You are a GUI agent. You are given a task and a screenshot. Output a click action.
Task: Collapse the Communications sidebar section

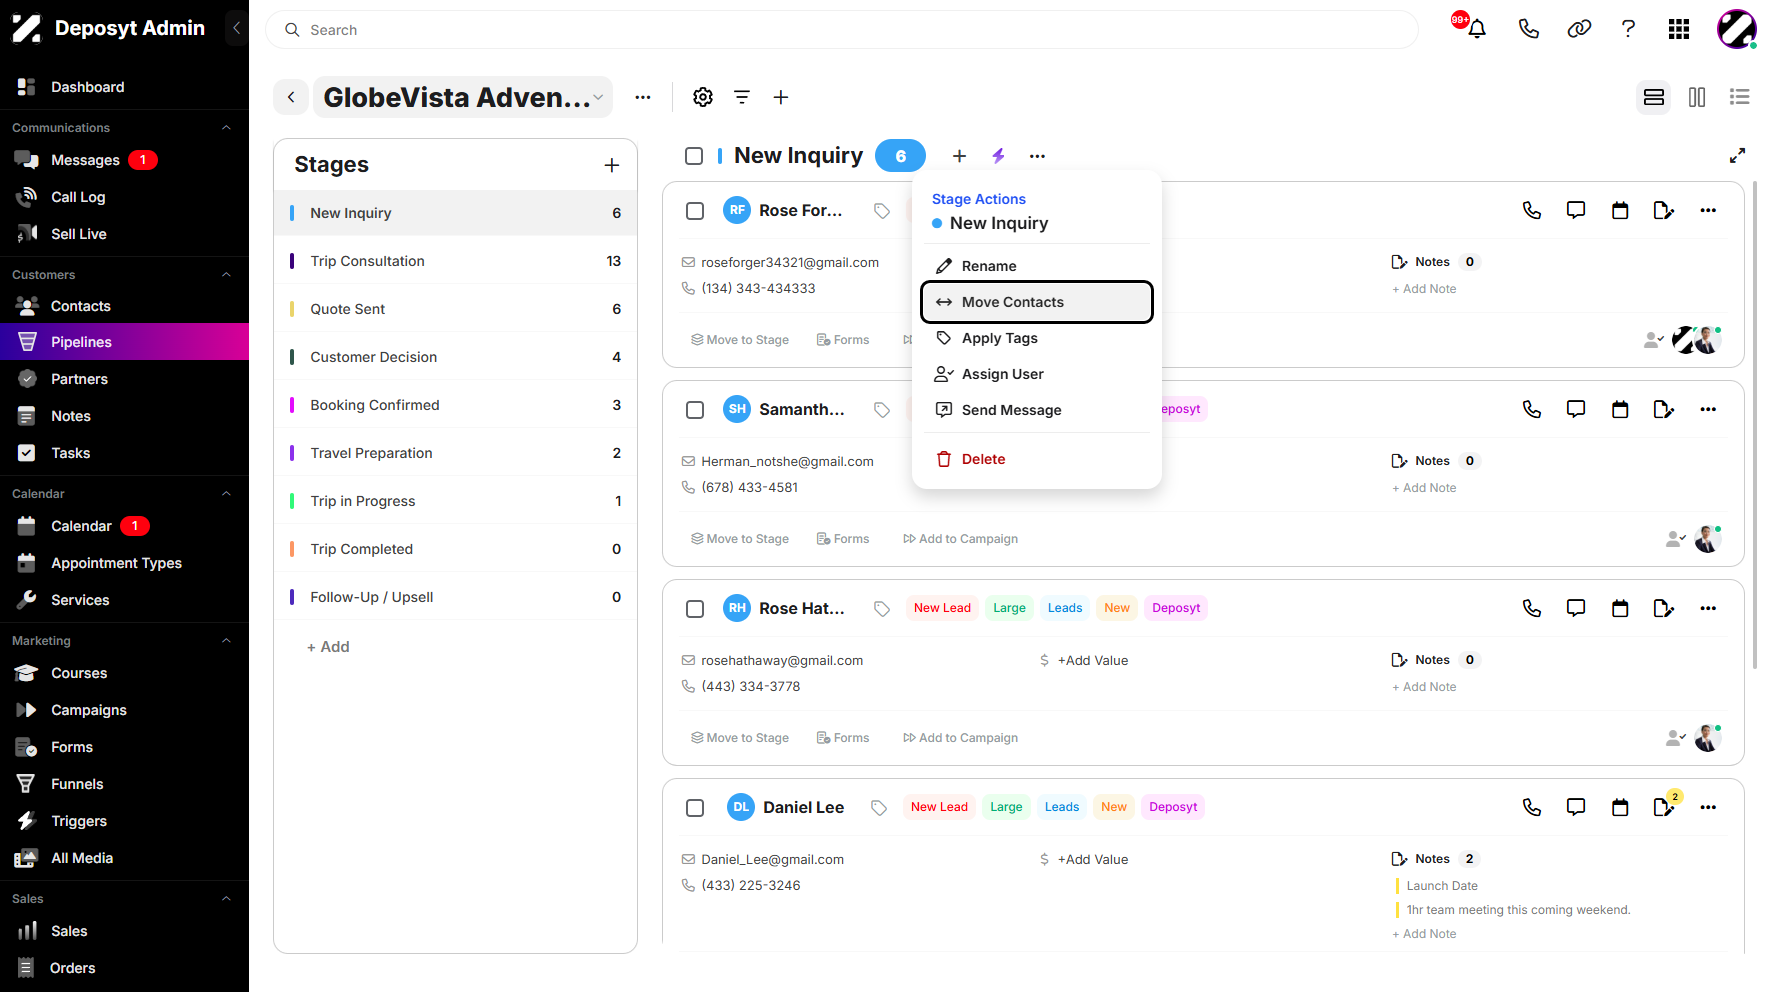click(226, 128)
